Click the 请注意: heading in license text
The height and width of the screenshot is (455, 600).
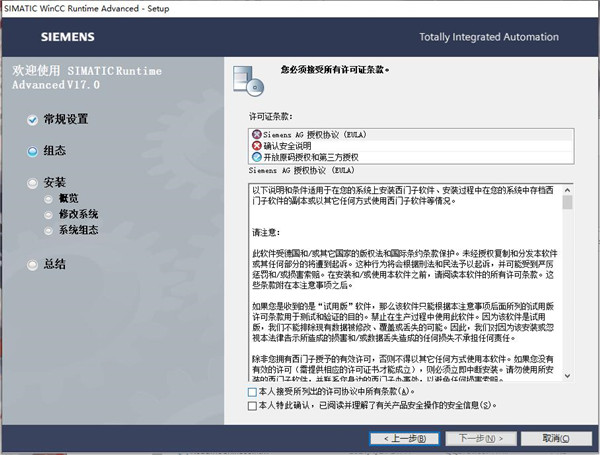point(266,232)
